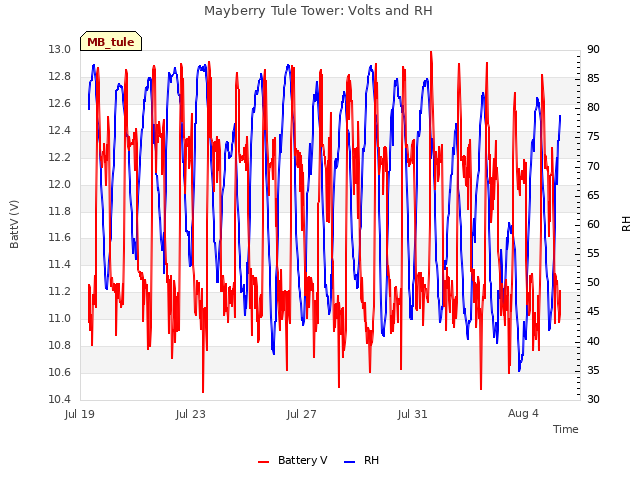Click the 11.6 voltage tick label
This screenshot has height=480, width=640.
60,238
